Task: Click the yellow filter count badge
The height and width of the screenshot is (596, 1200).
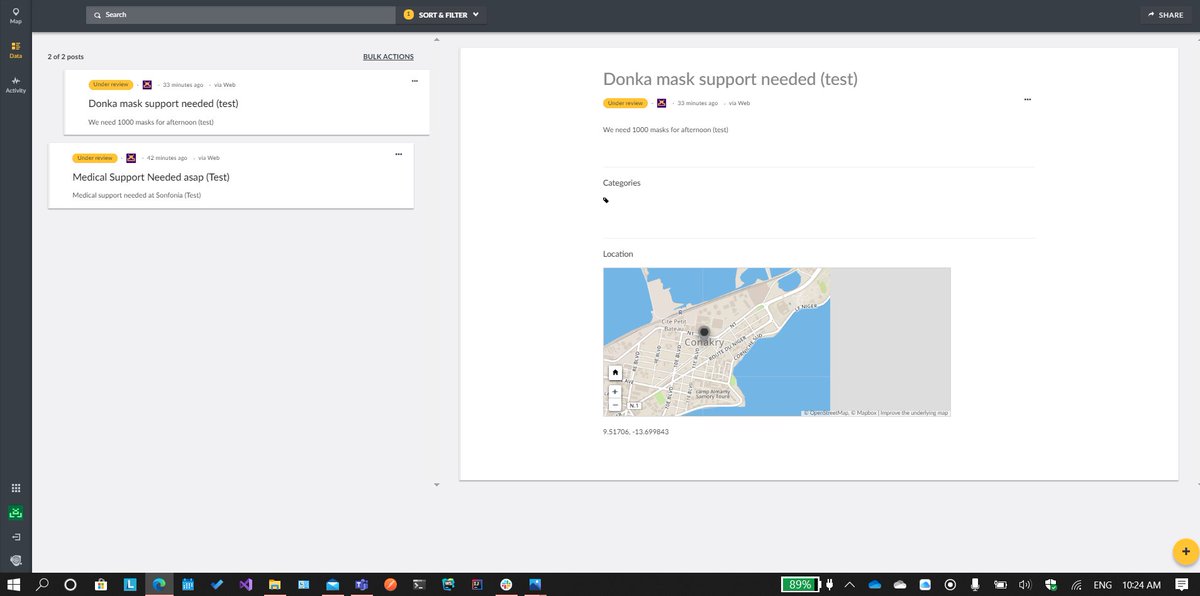Action: pos(408,15)
